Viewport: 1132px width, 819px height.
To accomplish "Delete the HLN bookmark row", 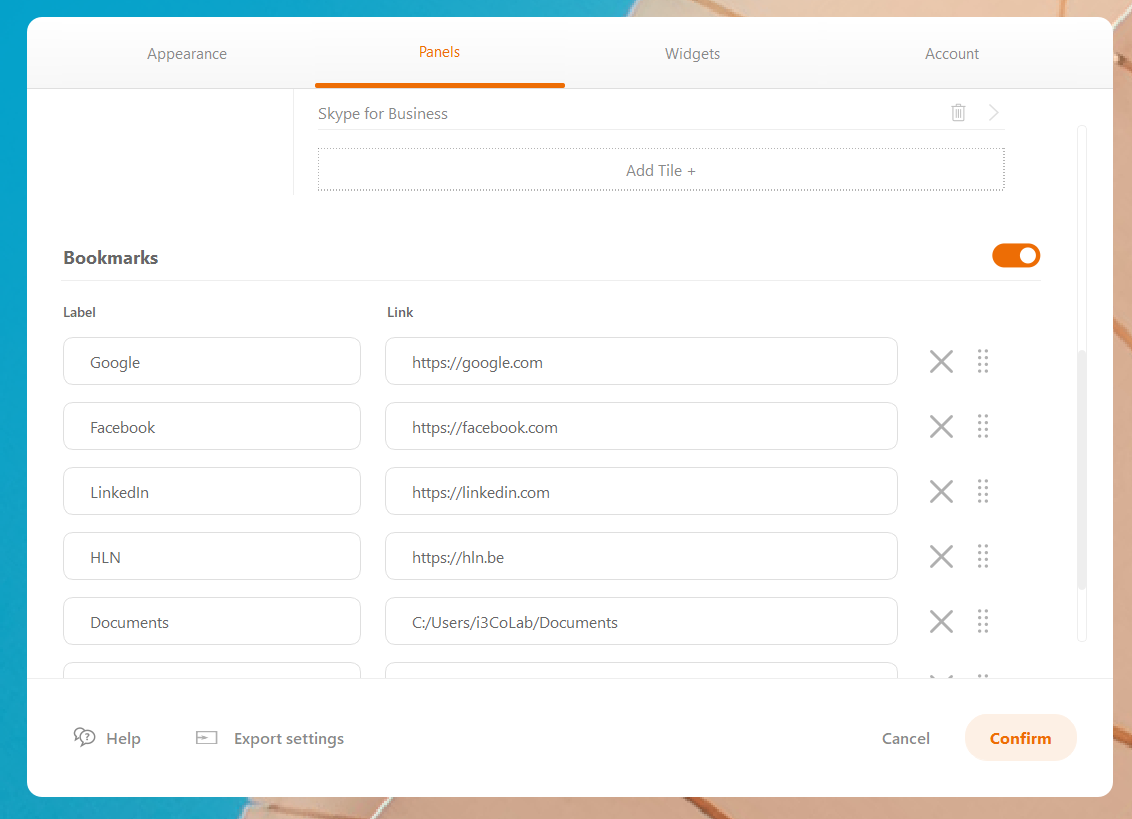I will pyautogui.click(x=941, y=557).
